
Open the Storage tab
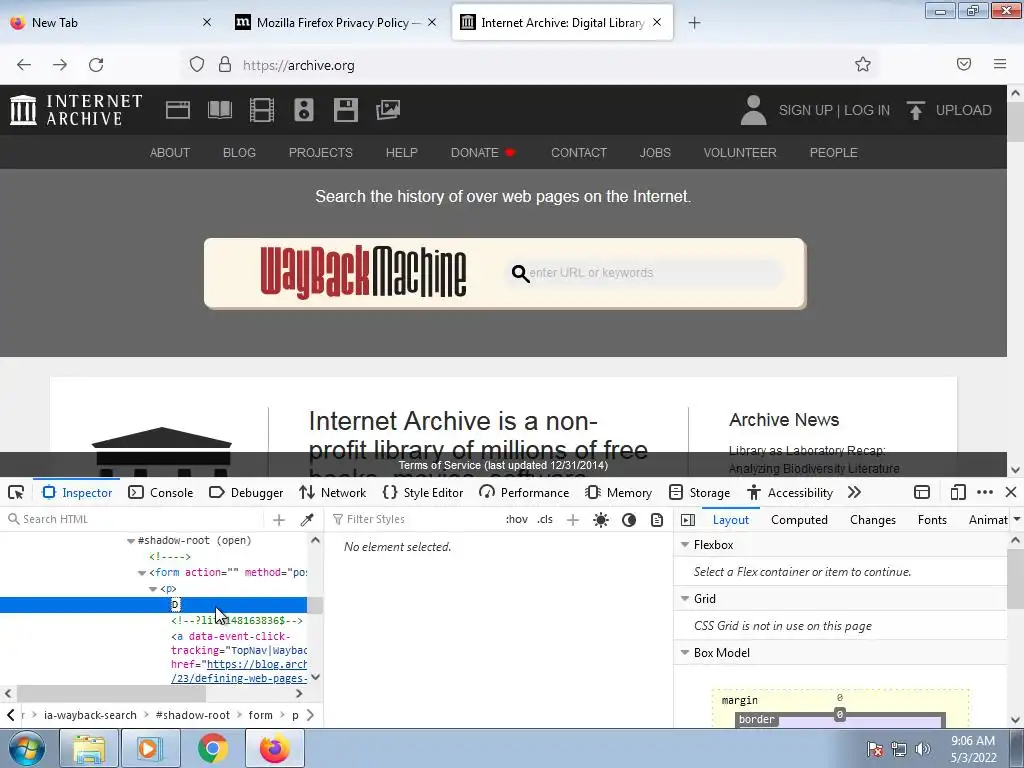pos(699,492)
